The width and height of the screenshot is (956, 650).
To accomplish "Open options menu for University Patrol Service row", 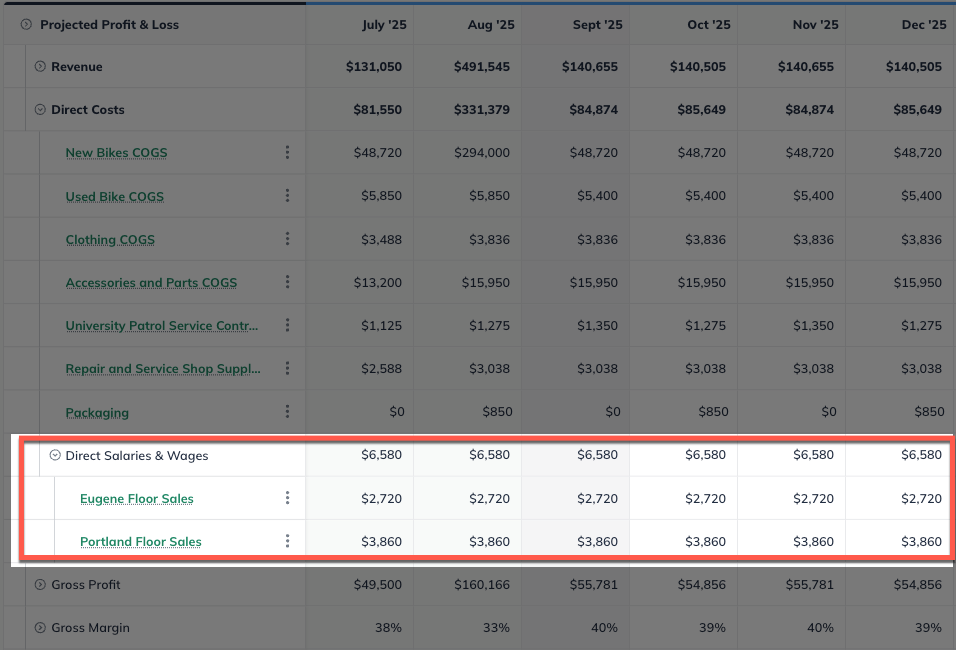I will (x=287, y=326).
